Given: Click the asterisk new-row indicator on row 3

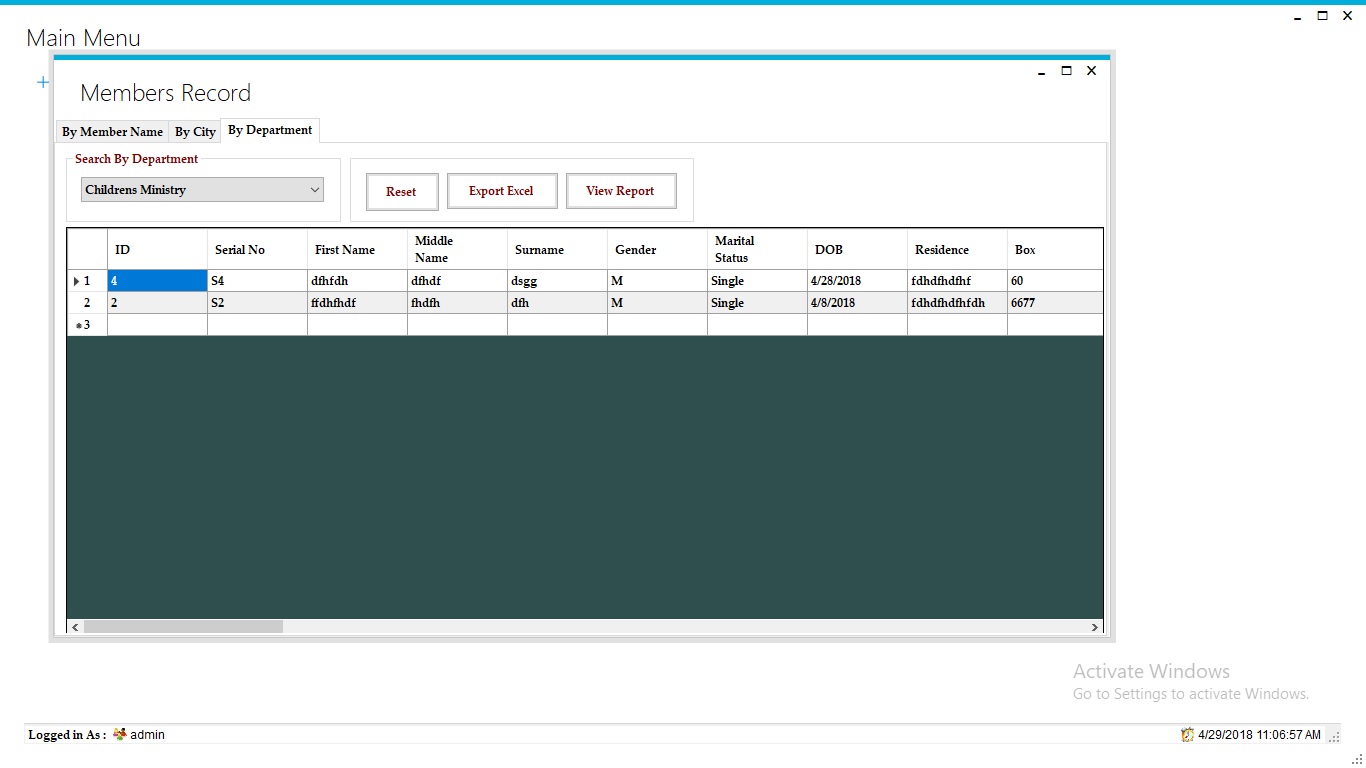Looking at the screenshot, I should (x=79, y=324).
